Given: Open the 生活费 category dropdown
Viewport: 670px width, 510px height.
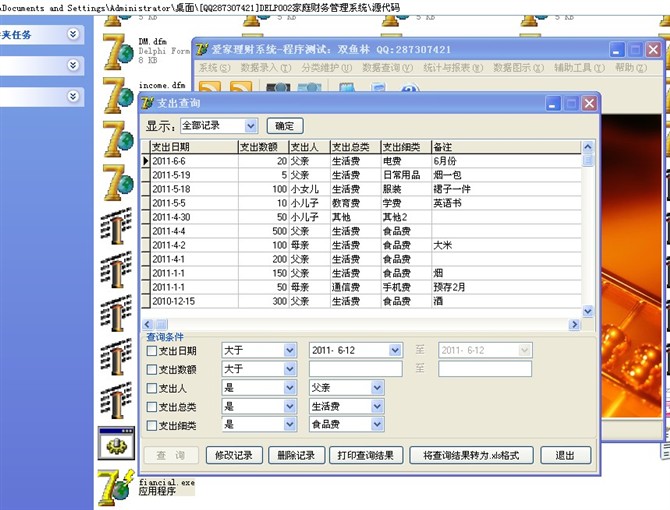Looking at the screenshot, I should 377,406.
